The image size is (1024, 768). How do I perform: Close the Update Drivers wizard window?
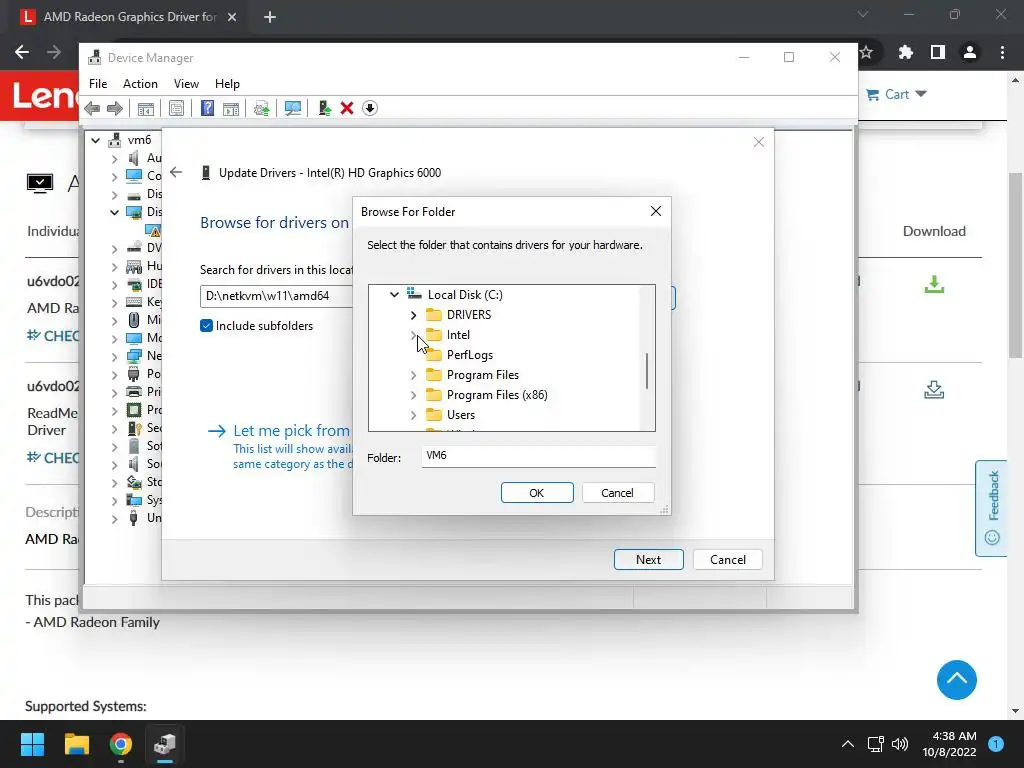758,142
